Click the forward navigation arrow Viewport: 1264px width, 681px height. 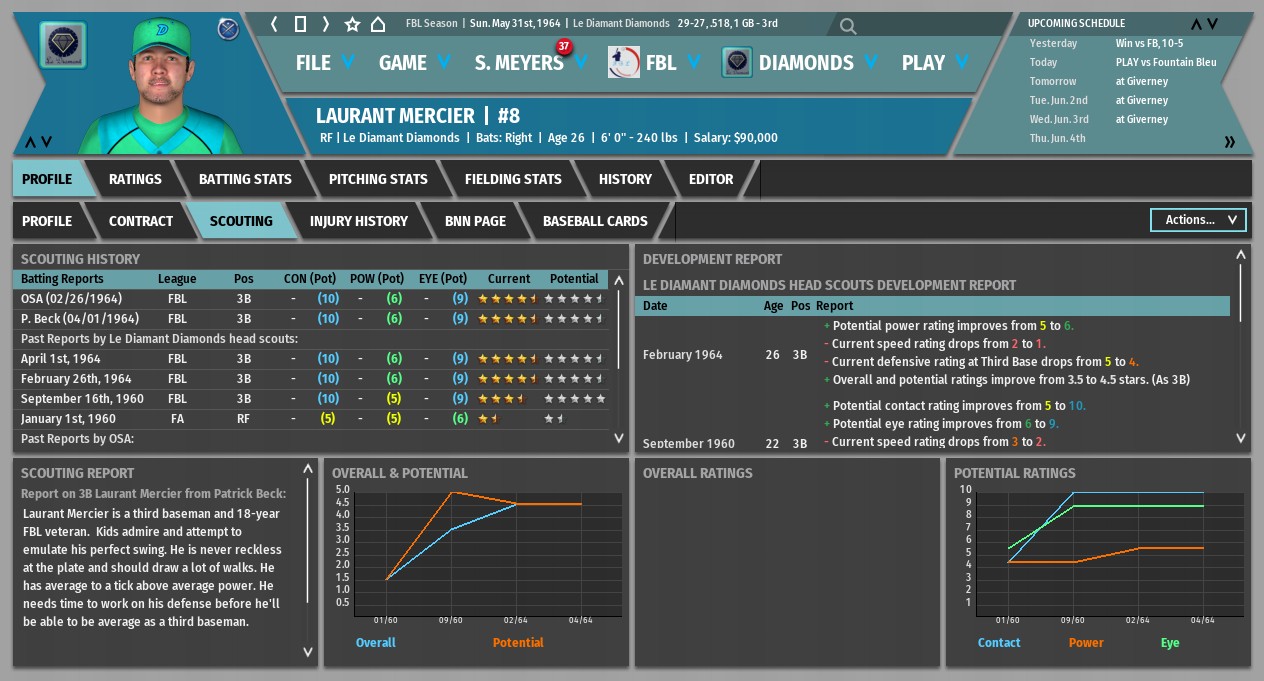[x=325, y=24]
